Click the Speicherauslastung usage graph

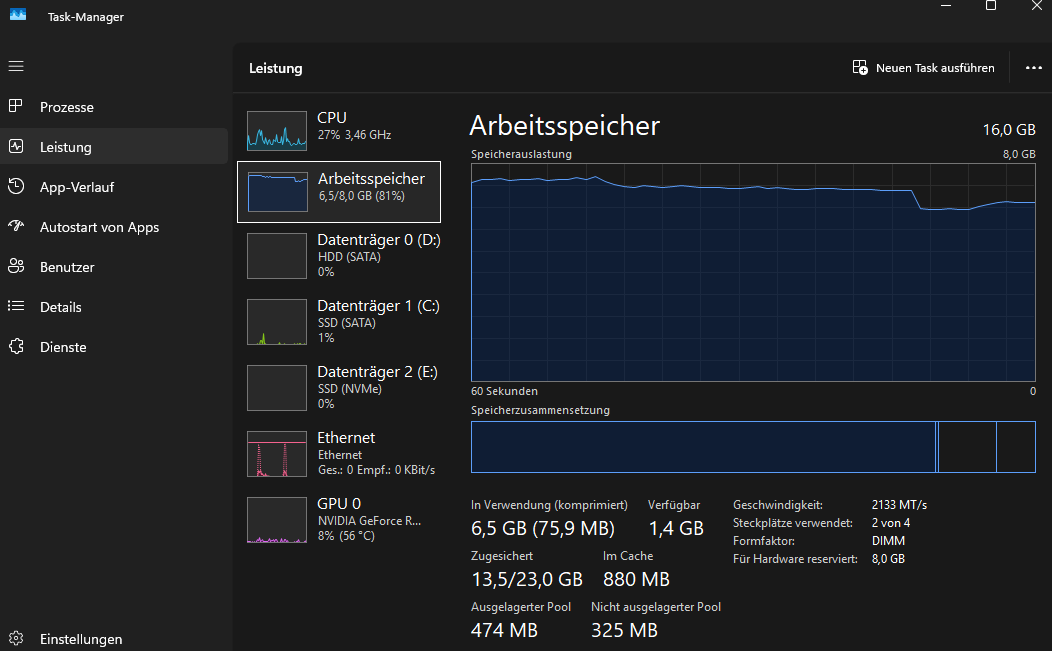click(x=753, y=272)
